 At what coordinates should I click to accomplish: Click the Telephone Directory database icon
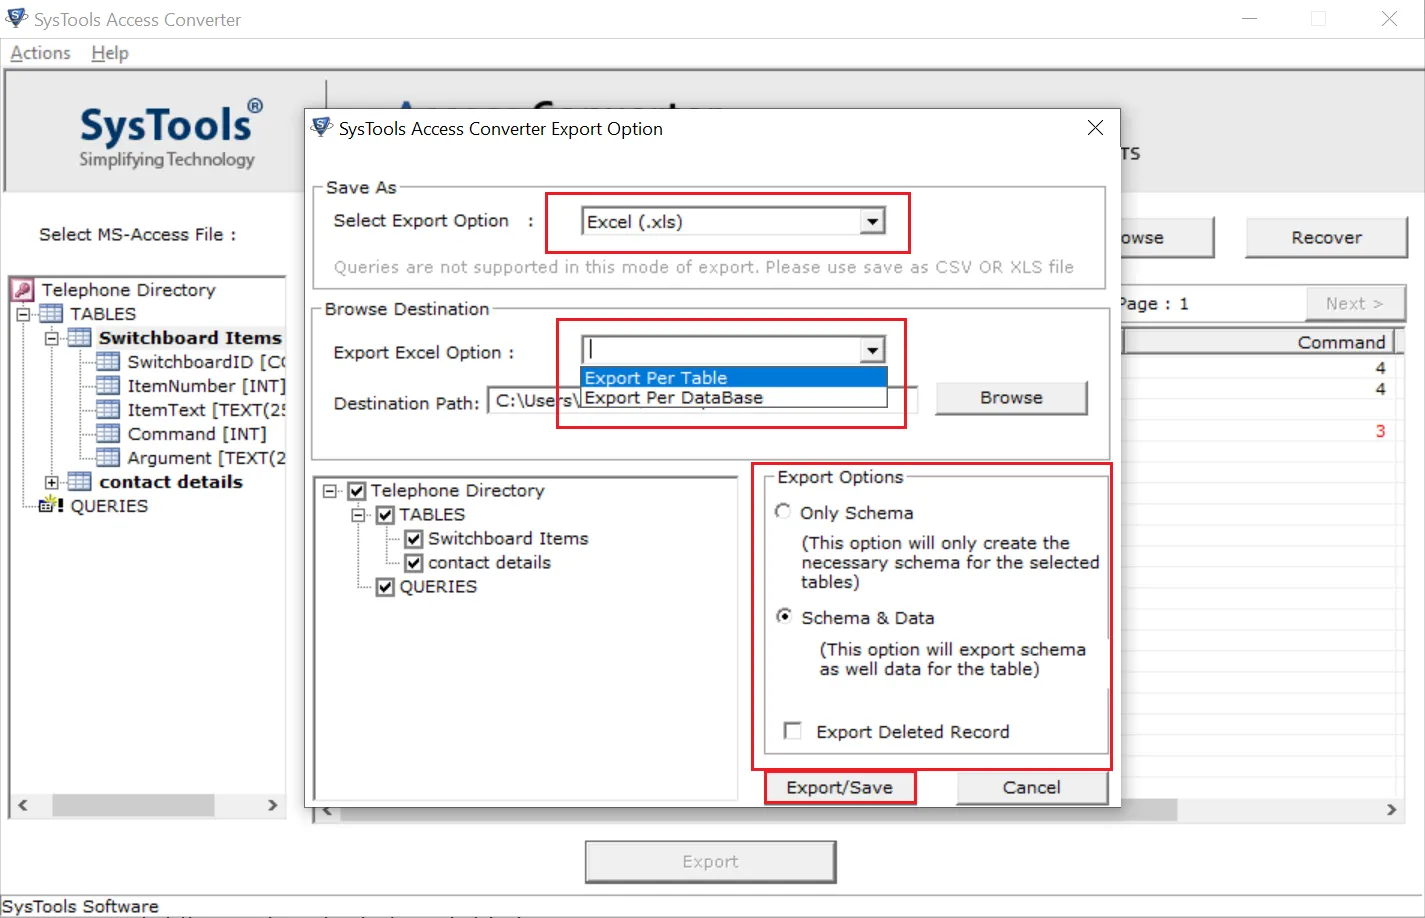point(23,290)
